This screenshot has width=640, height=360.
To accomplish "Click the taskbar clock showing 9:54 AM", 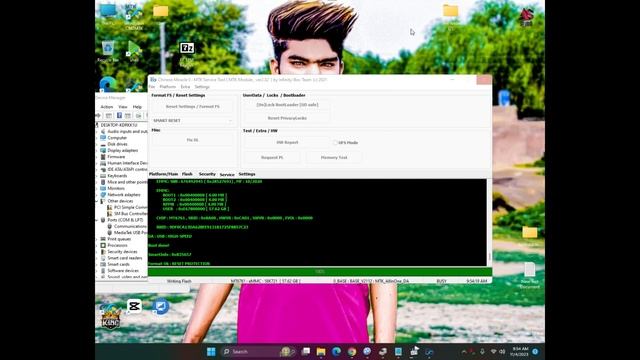I will [519, 351].
